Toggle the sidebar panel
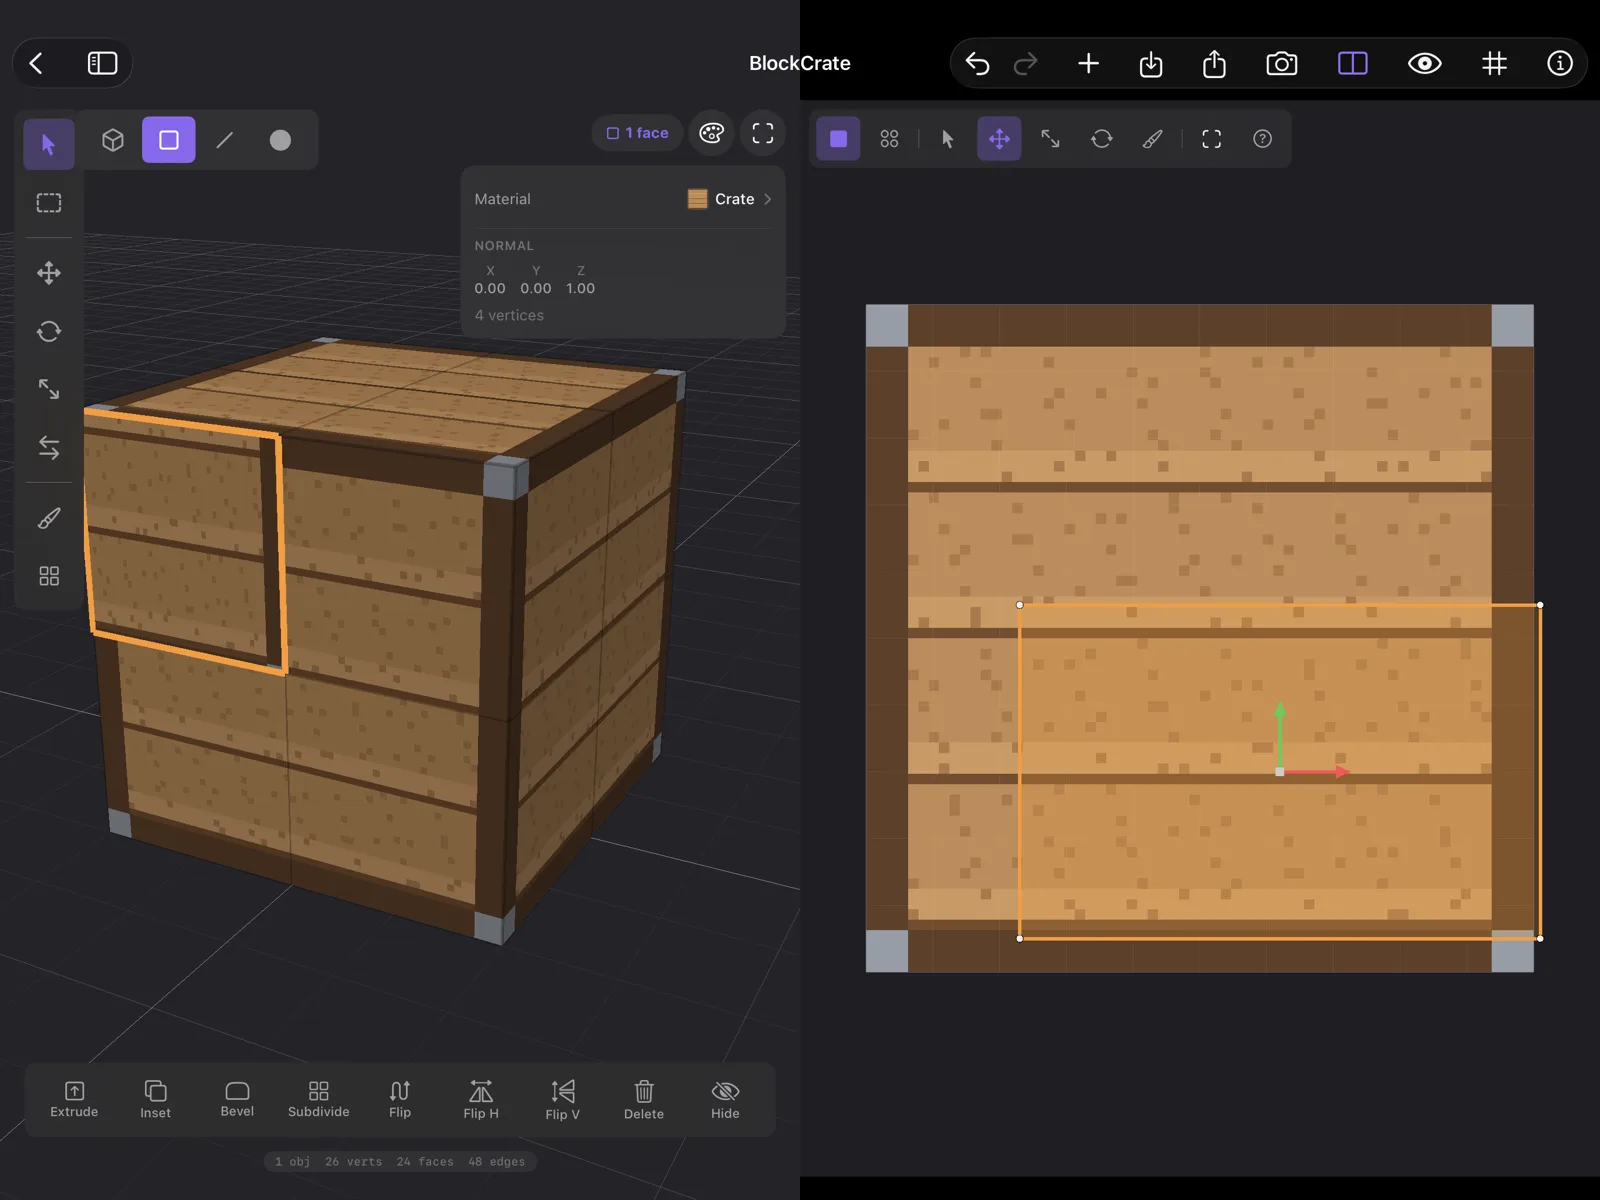The image size is (1600, 1200). [x=102, y=63]
